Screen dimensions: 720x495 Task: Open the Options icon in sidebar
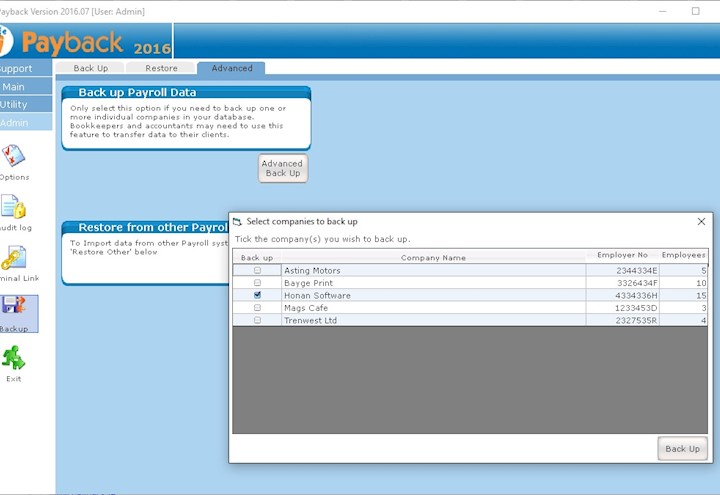pyautogui.click(x=14, y=157)
